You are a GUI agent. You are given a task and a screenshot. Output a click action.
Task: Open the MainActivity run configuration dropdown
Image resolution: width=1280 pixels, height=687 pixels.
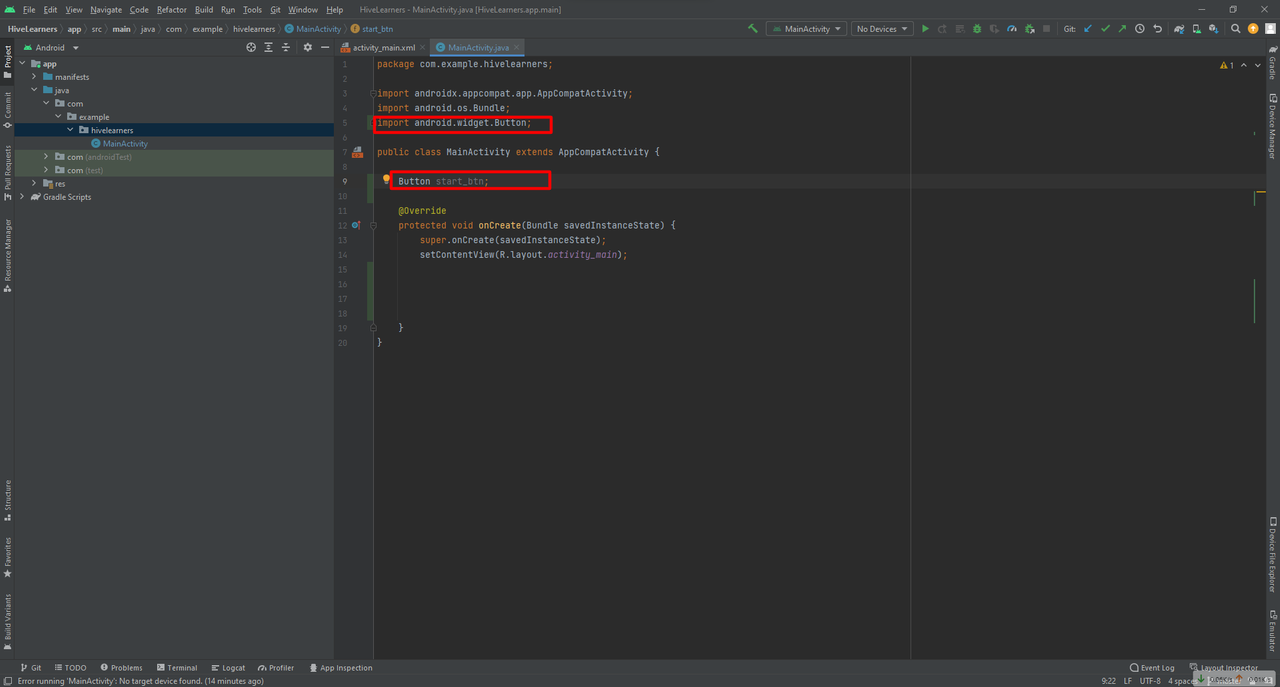point(807,29)
